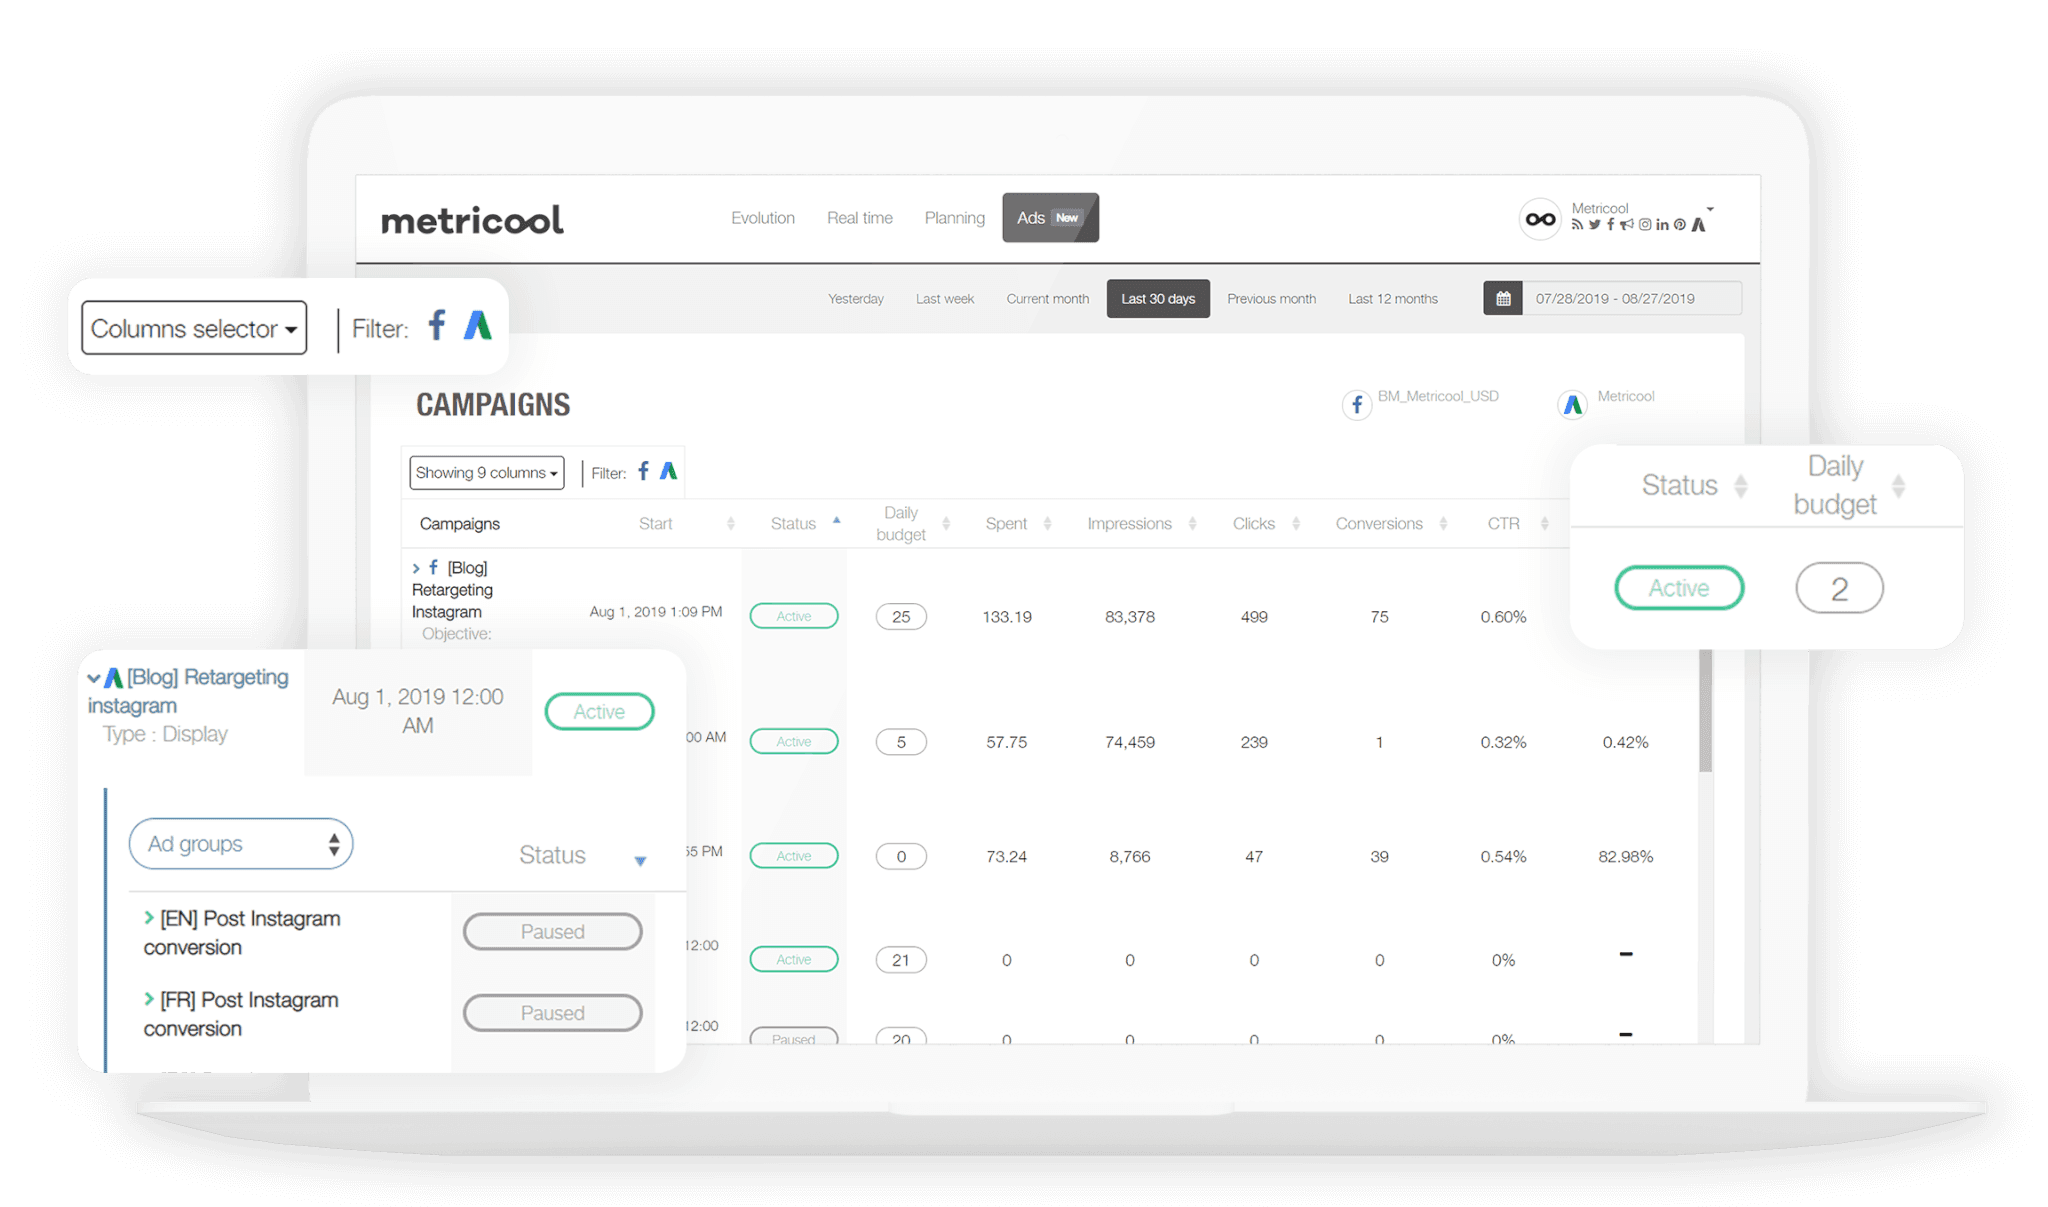Sort table by Daily budget column arrows
The height and width of the screenshot is (1207, 2048).
point(946,524)
